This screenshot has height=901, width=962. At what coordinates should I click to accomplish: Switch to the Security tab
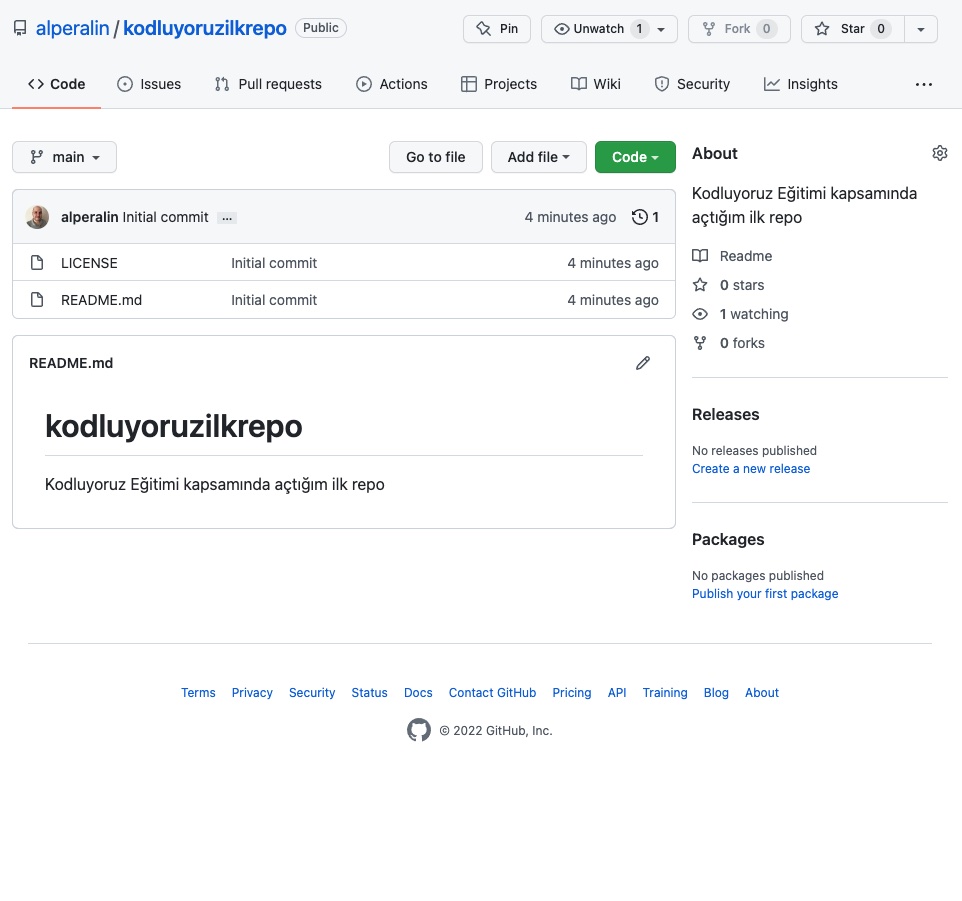tap(692, 84)
